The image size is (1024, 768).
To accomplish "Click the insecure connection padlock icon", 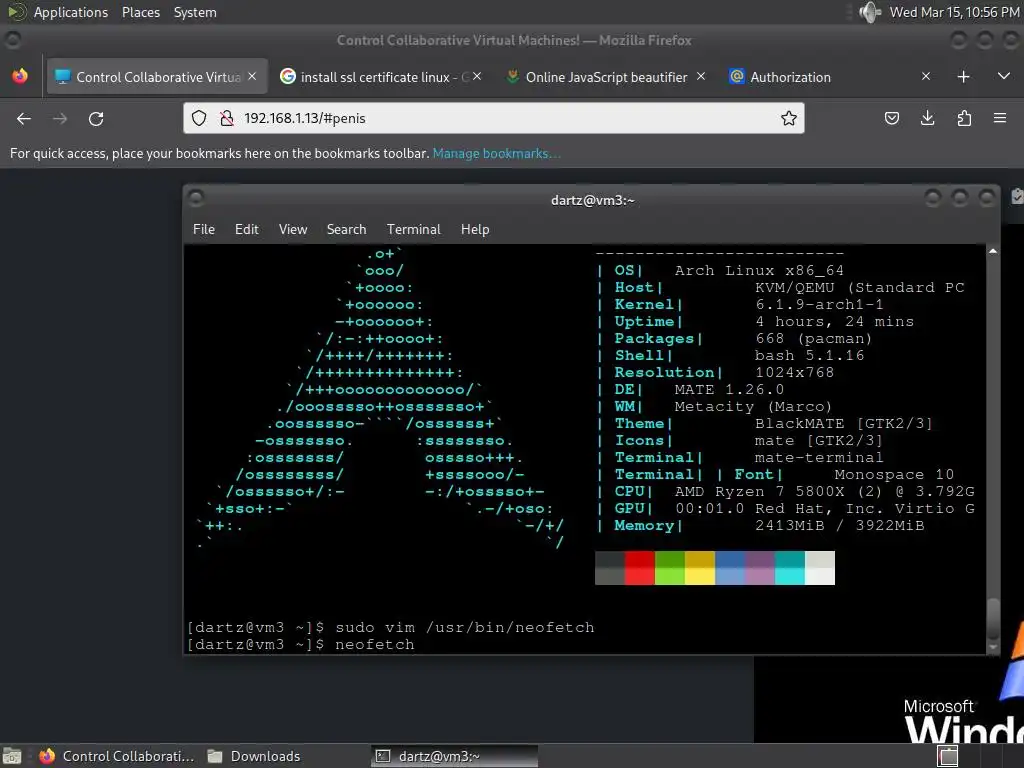I will [x=226, y=118].
